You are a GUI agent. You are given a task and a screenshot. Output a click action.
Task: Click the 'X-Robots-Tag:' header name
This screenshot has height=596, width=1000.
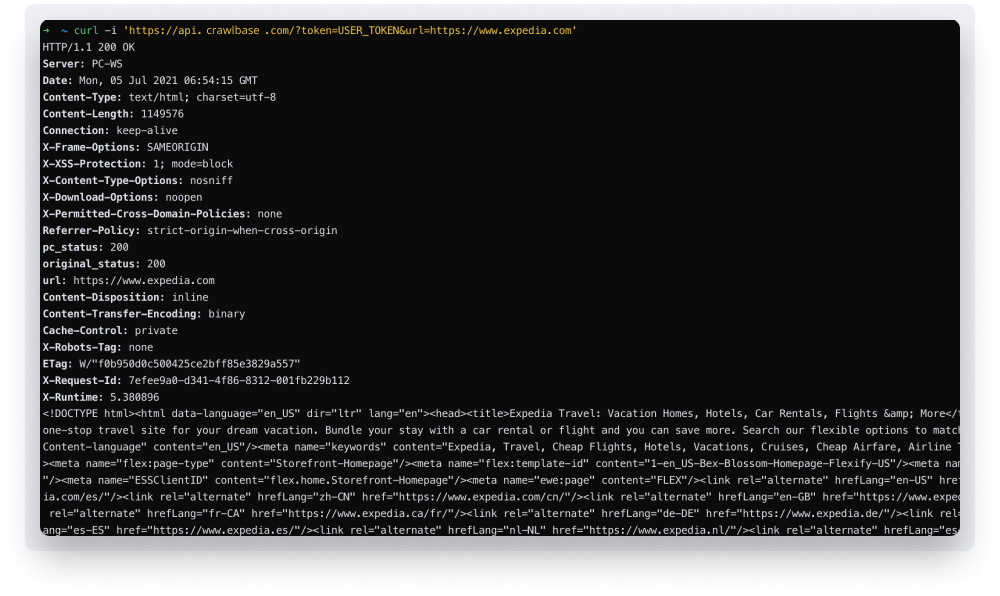pyautogui.click(x=82, y=347)
